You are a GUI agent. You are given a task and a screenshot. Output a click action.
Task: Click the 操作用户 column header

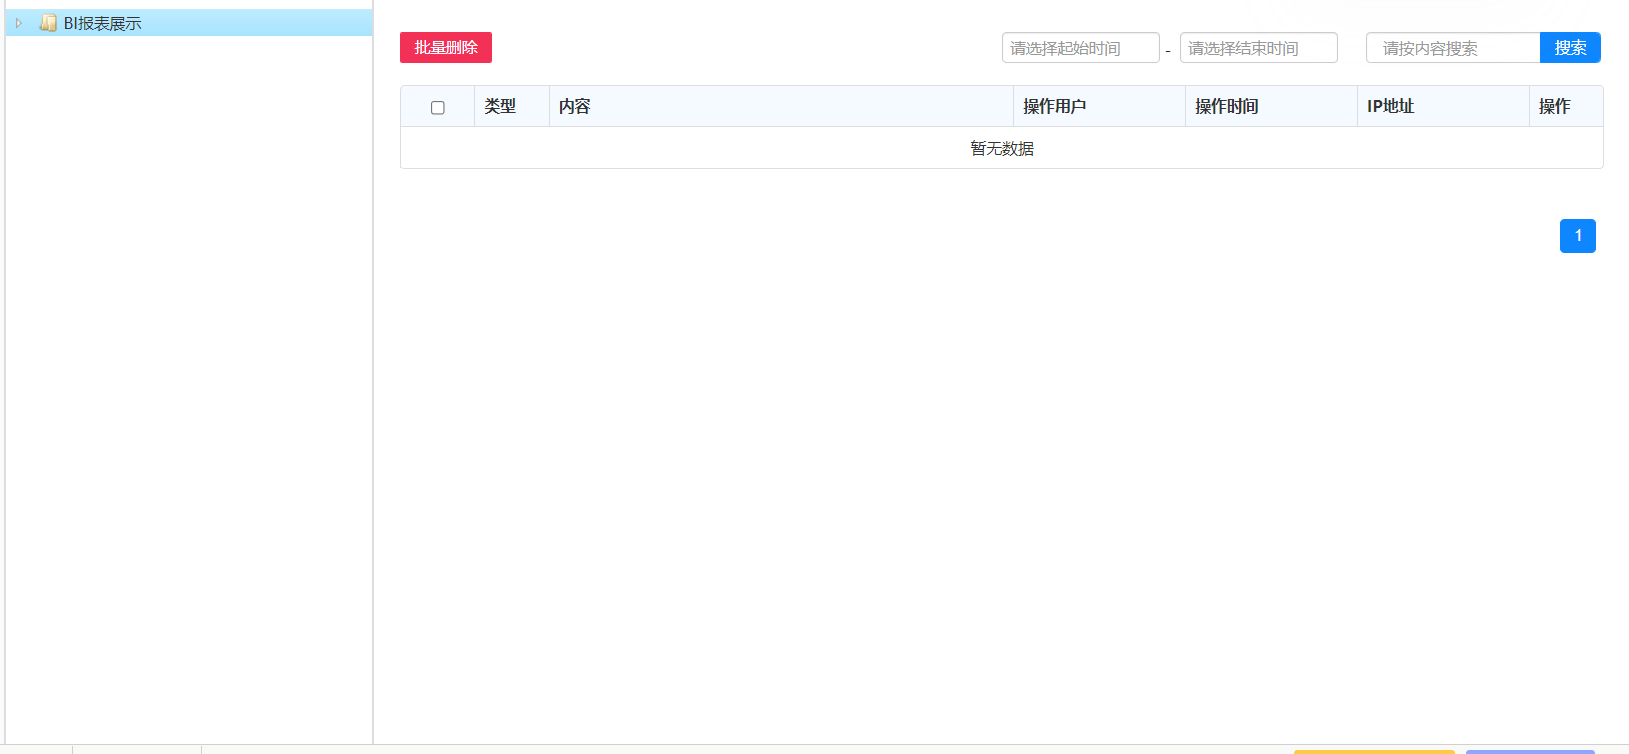click(1054, 106)
